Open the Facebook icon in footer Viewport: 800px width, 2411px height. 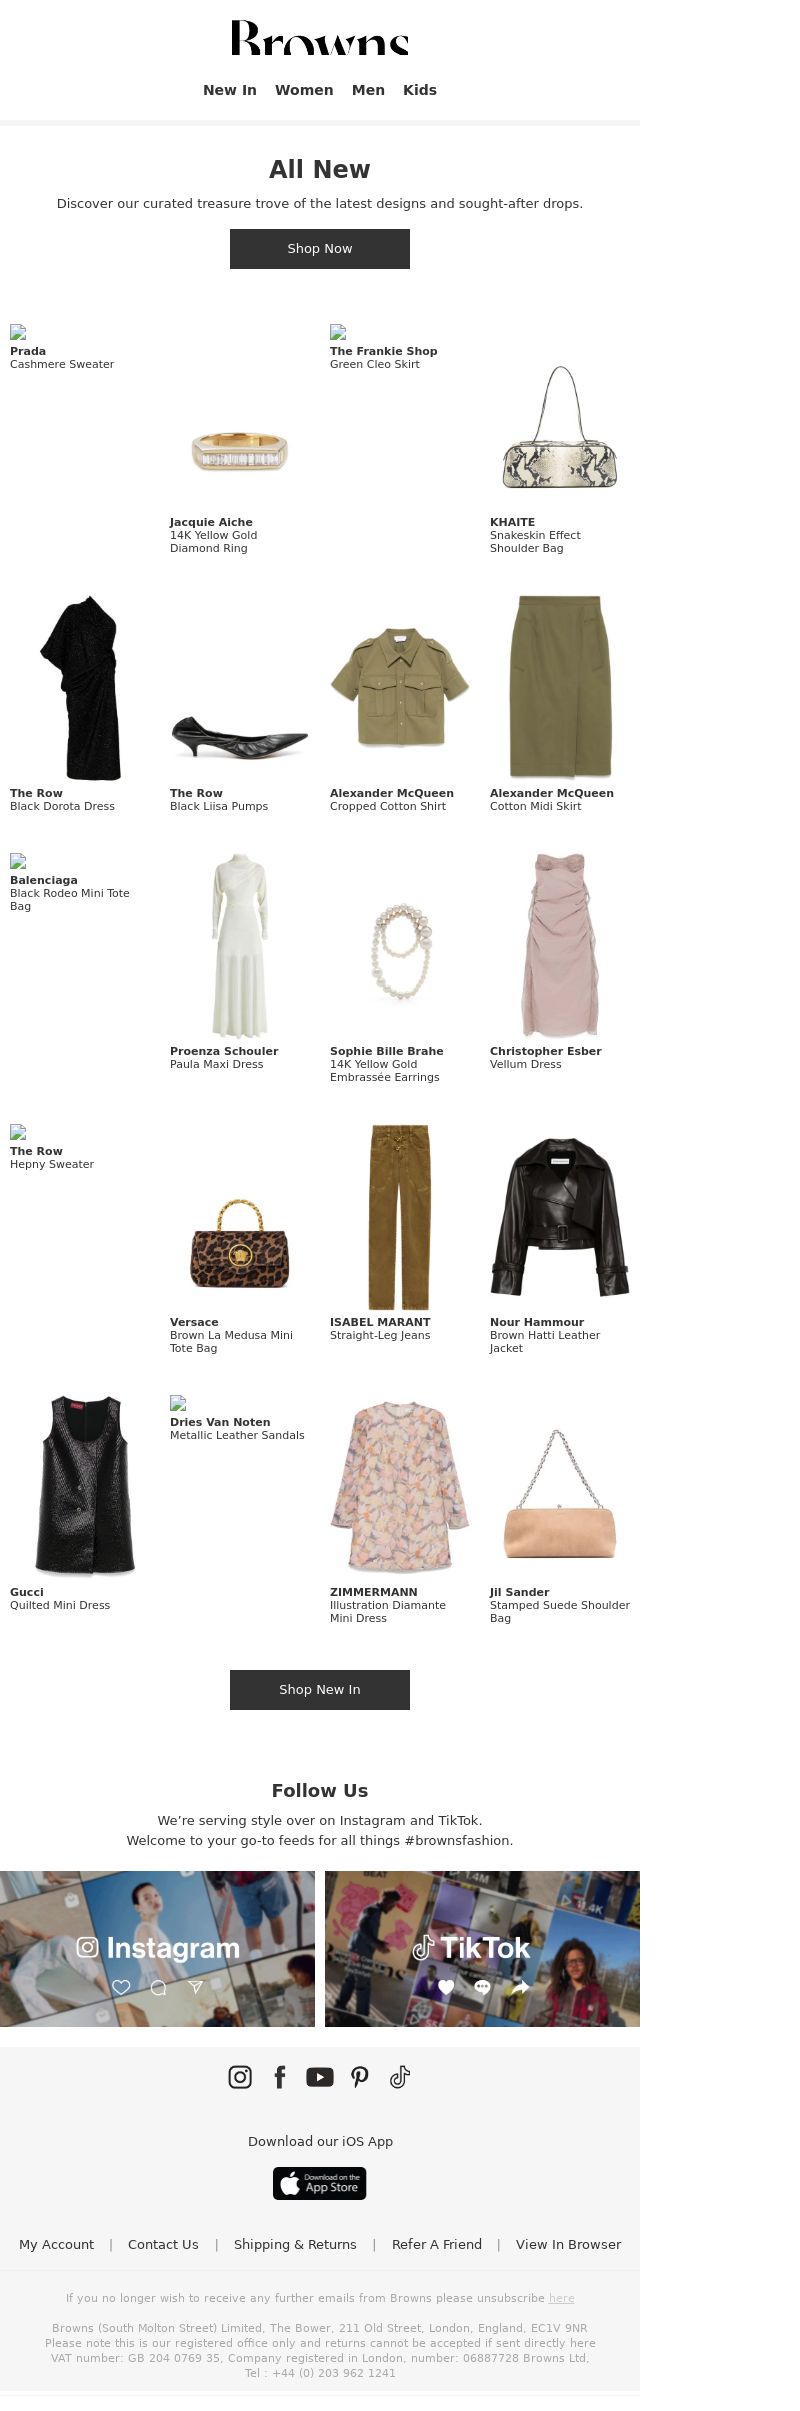pyautogui.click(x=280, y=2077)
